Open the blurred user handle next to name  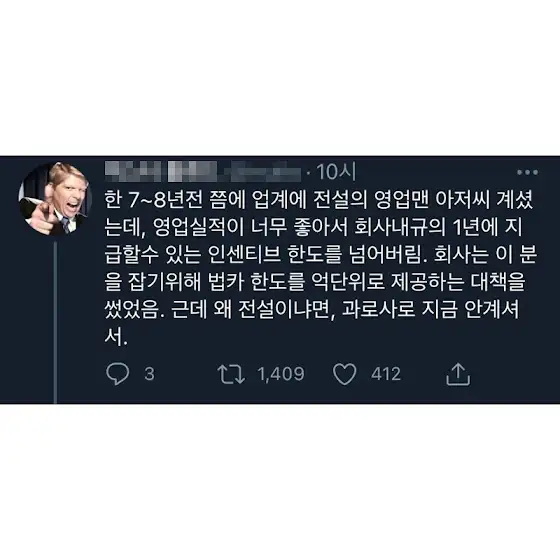coord(260,171)
